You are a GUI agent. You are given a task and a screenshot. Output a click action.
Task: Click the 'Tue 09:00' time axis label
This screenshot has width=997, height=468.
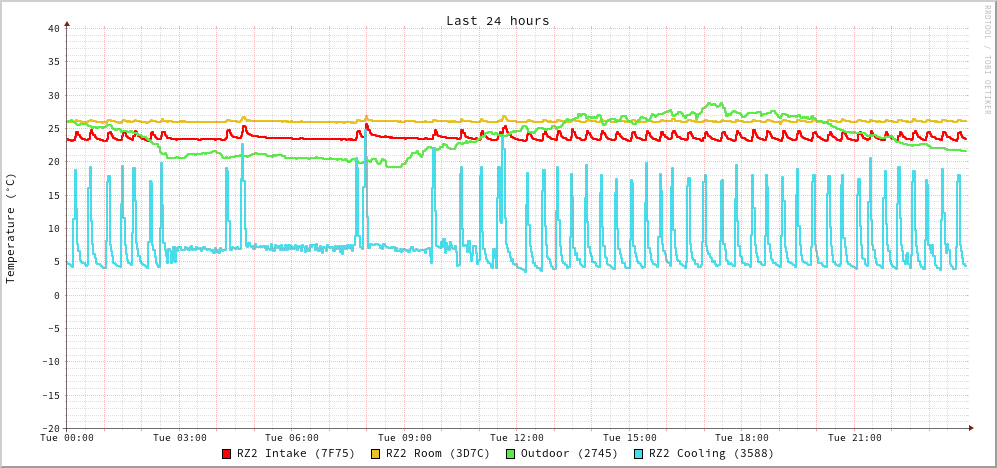[404, 438]
